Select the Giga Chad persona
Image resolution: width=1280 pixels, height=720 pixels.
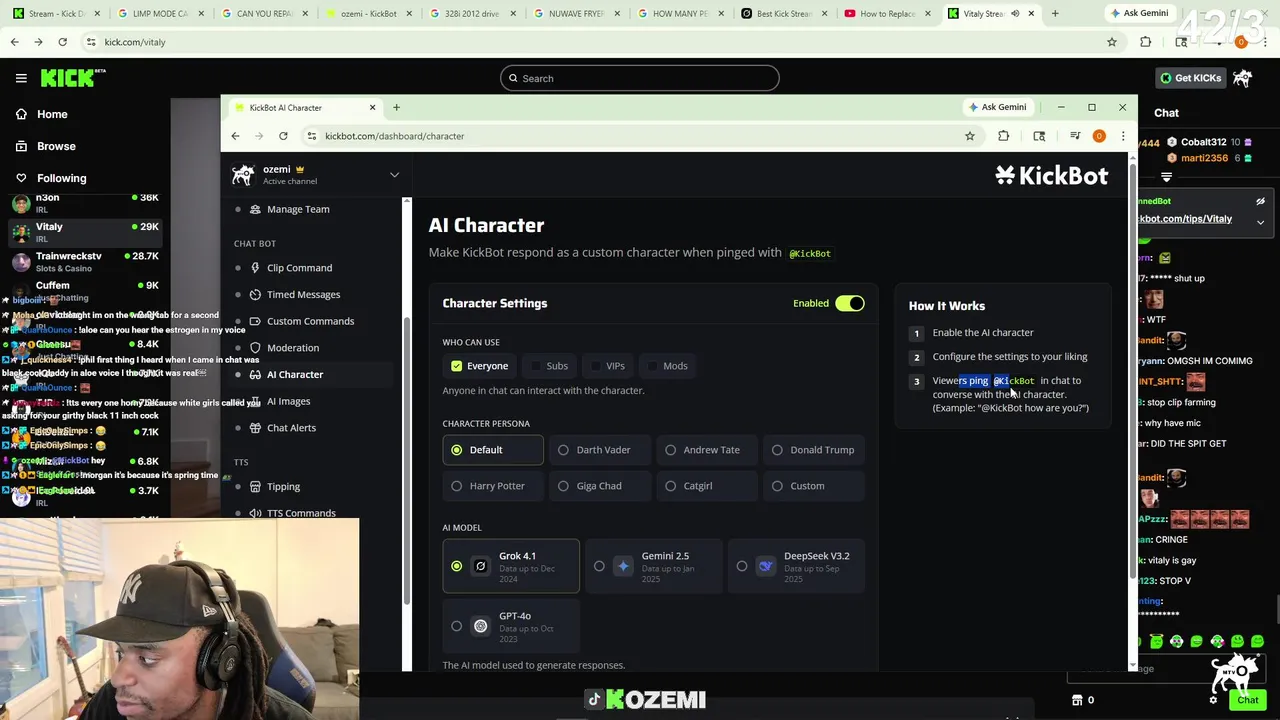click(600, 486)
